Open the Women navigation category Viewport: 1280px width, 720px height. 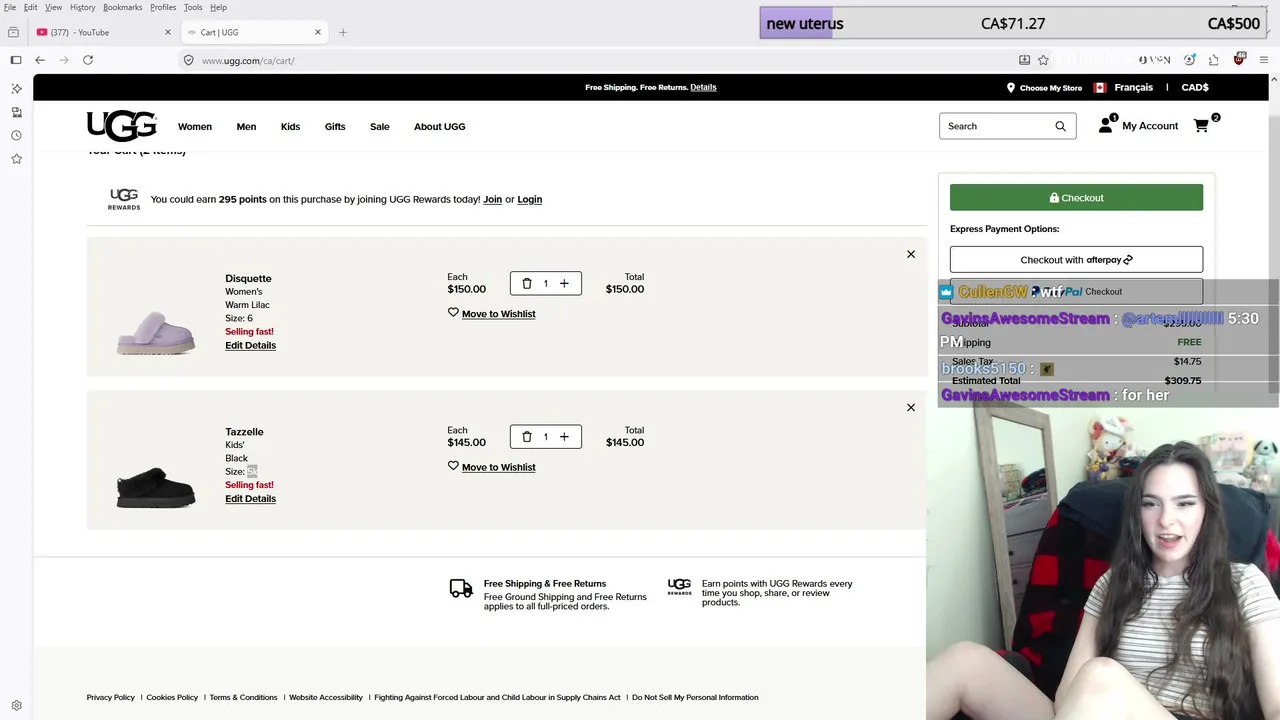click(195, 126)
